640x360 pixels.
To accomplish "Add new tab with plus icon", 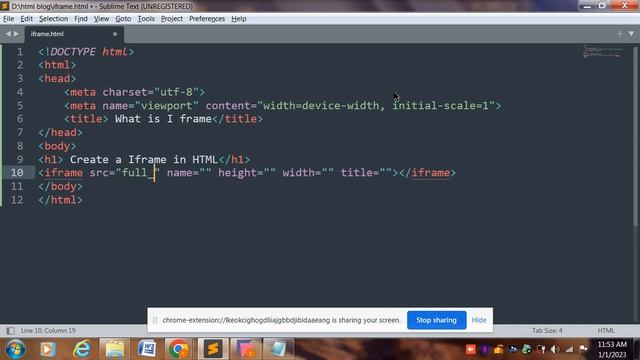I will (x=620, y=34).
